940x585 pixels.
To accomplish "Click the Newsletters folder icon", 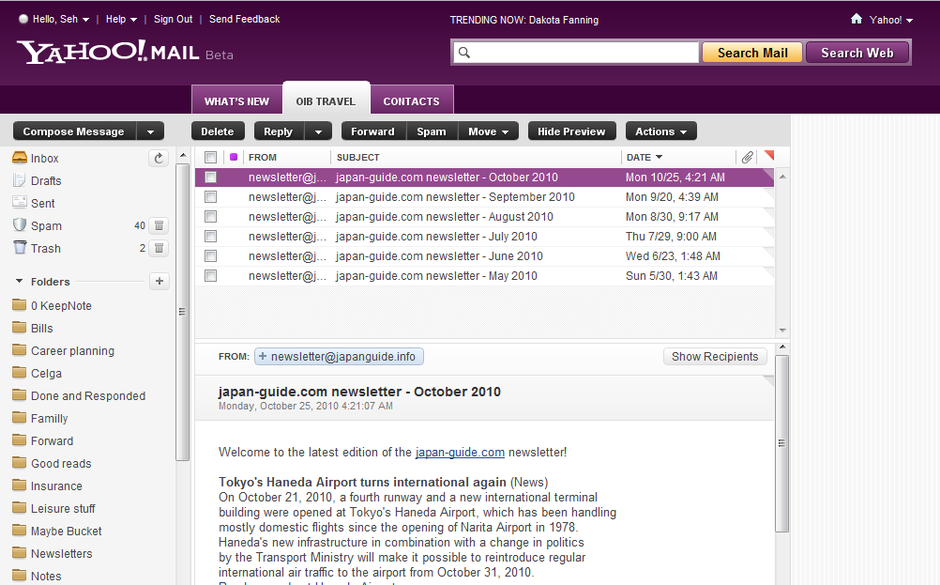I will click(x=20, y=552).
